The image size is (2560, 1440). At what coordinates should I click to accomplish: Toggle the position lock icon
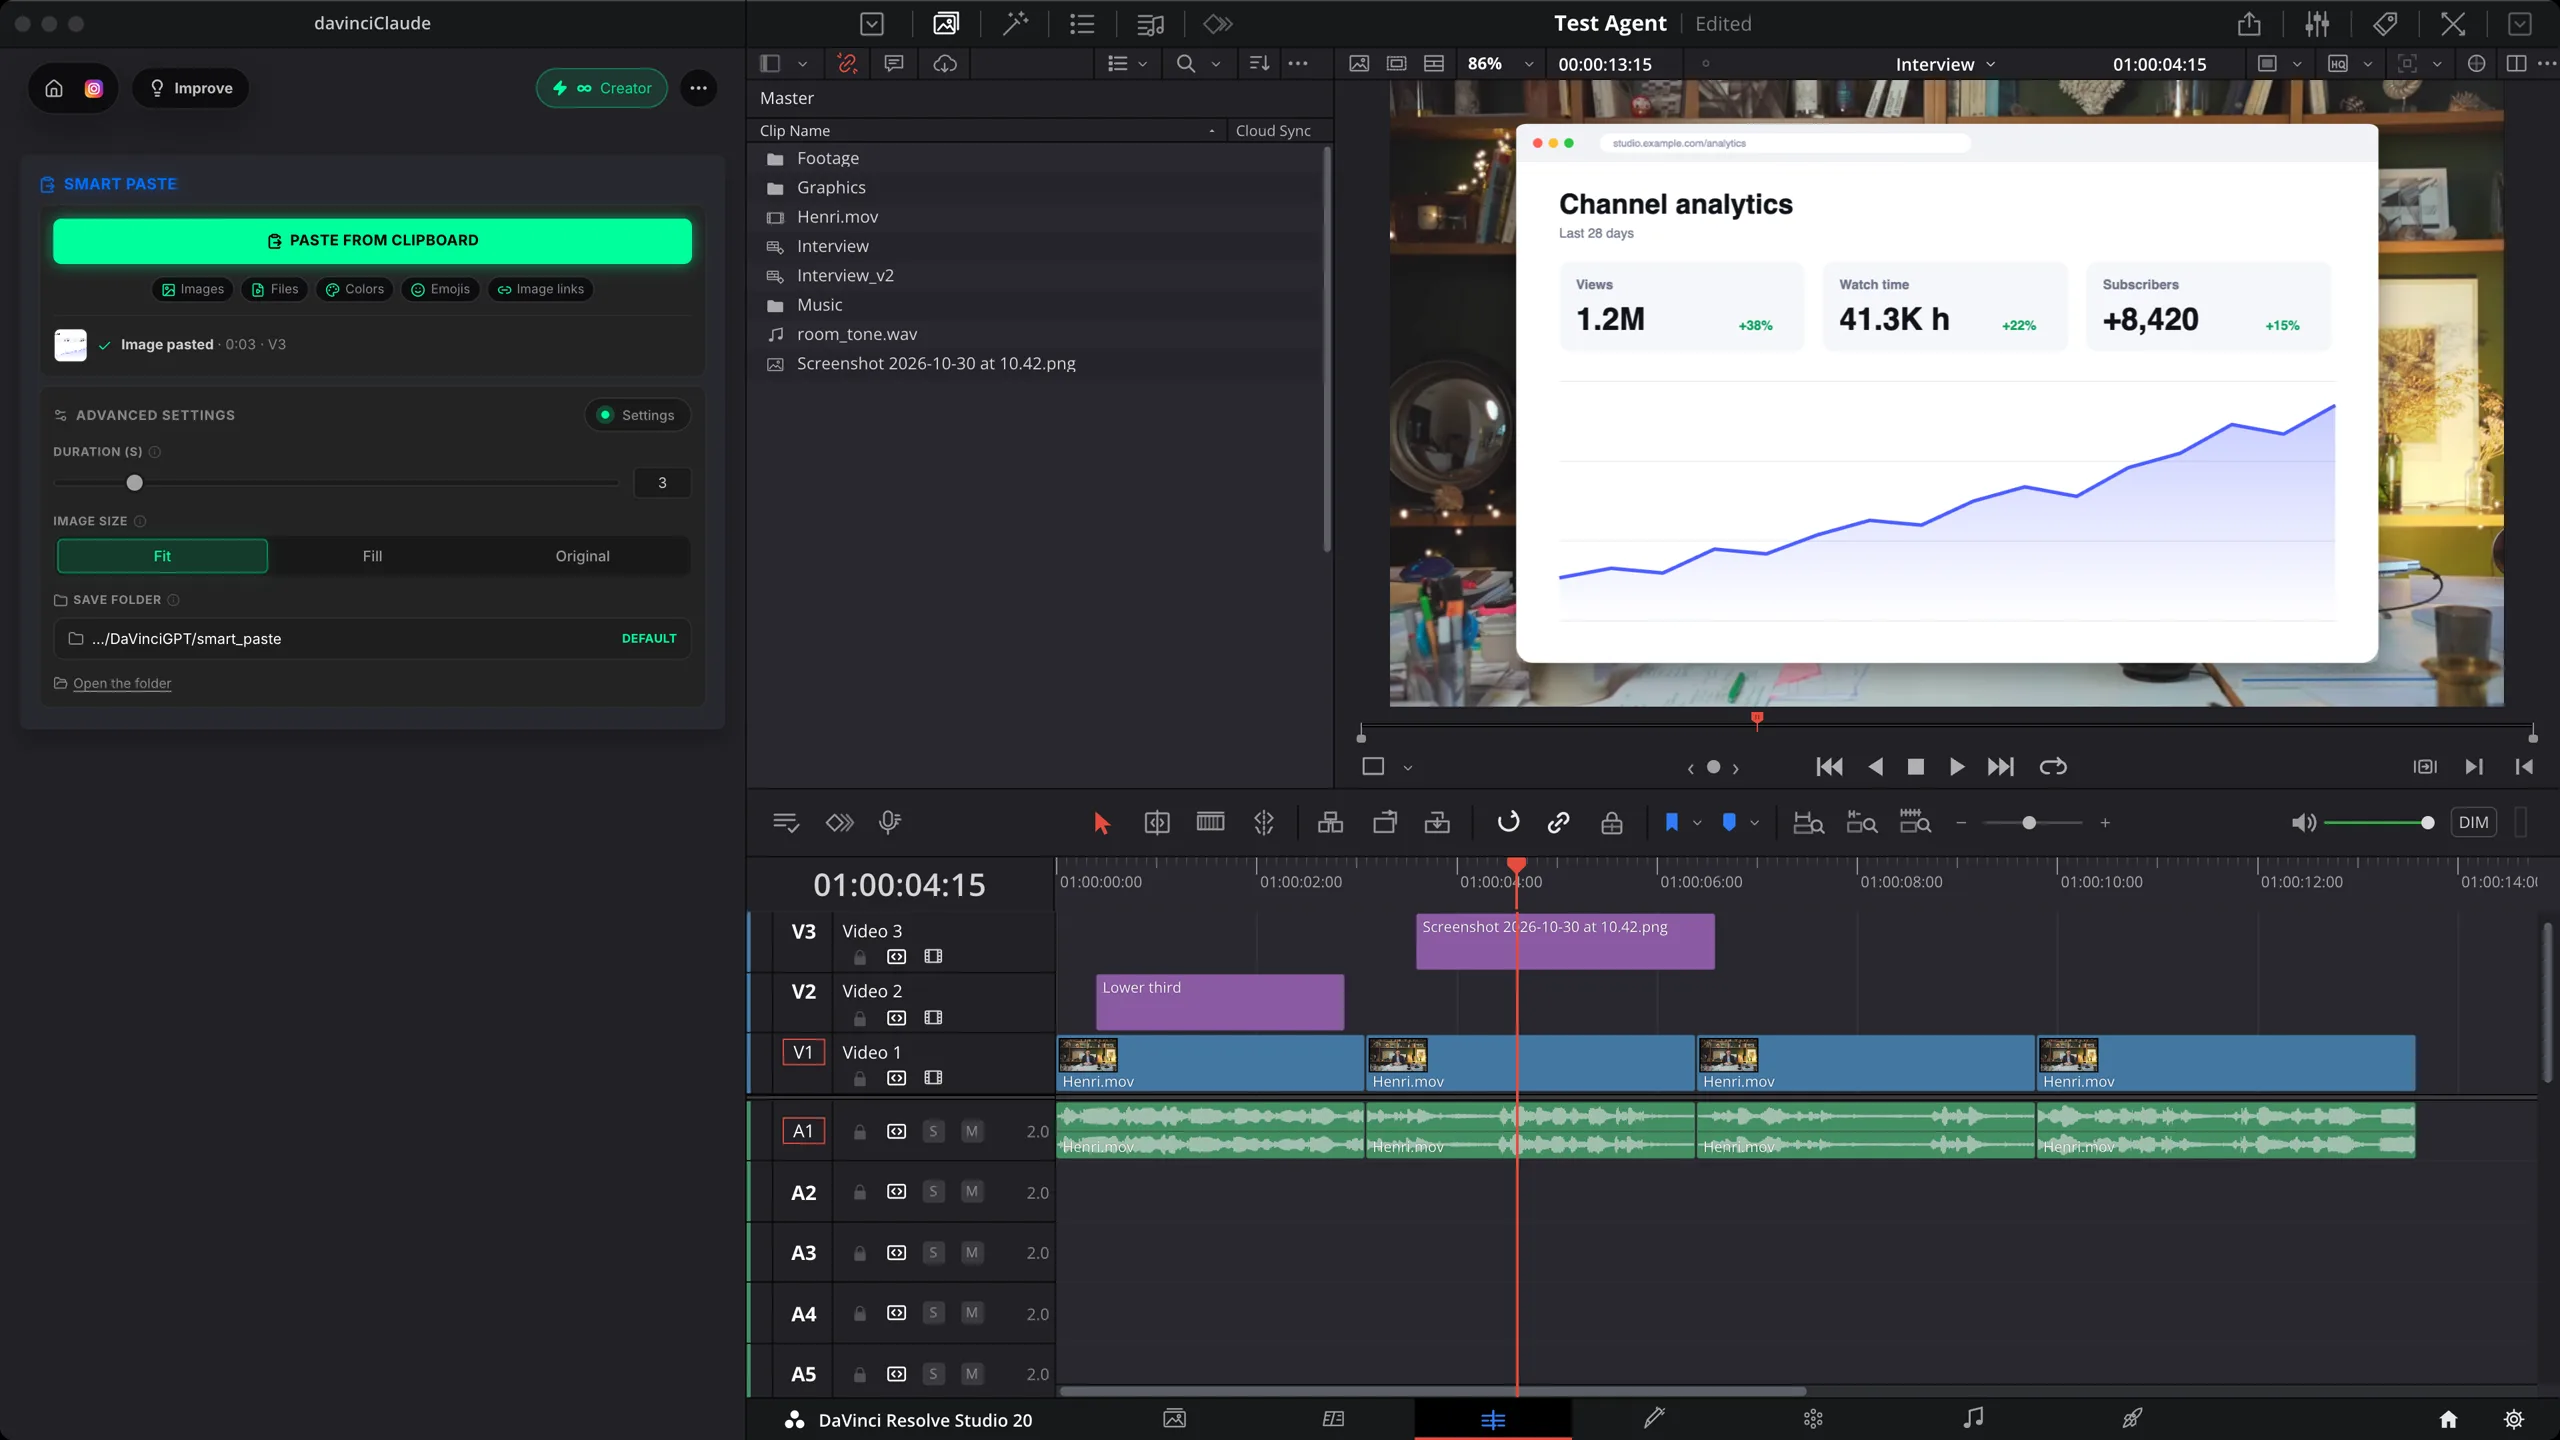point(1611,823)
